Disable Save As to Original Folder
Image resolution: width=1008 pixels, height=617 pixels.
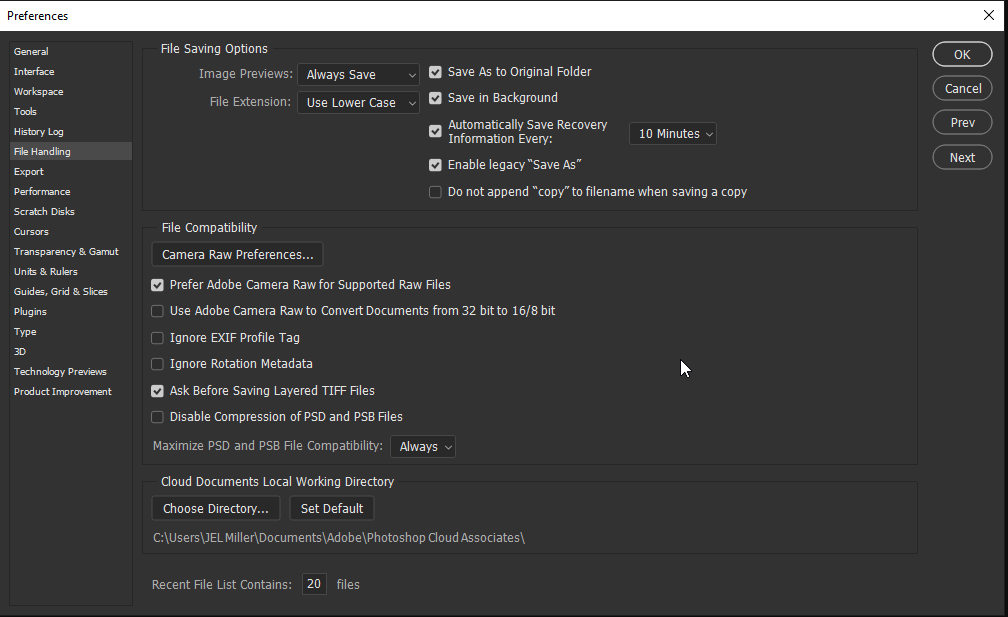(435, 72)
